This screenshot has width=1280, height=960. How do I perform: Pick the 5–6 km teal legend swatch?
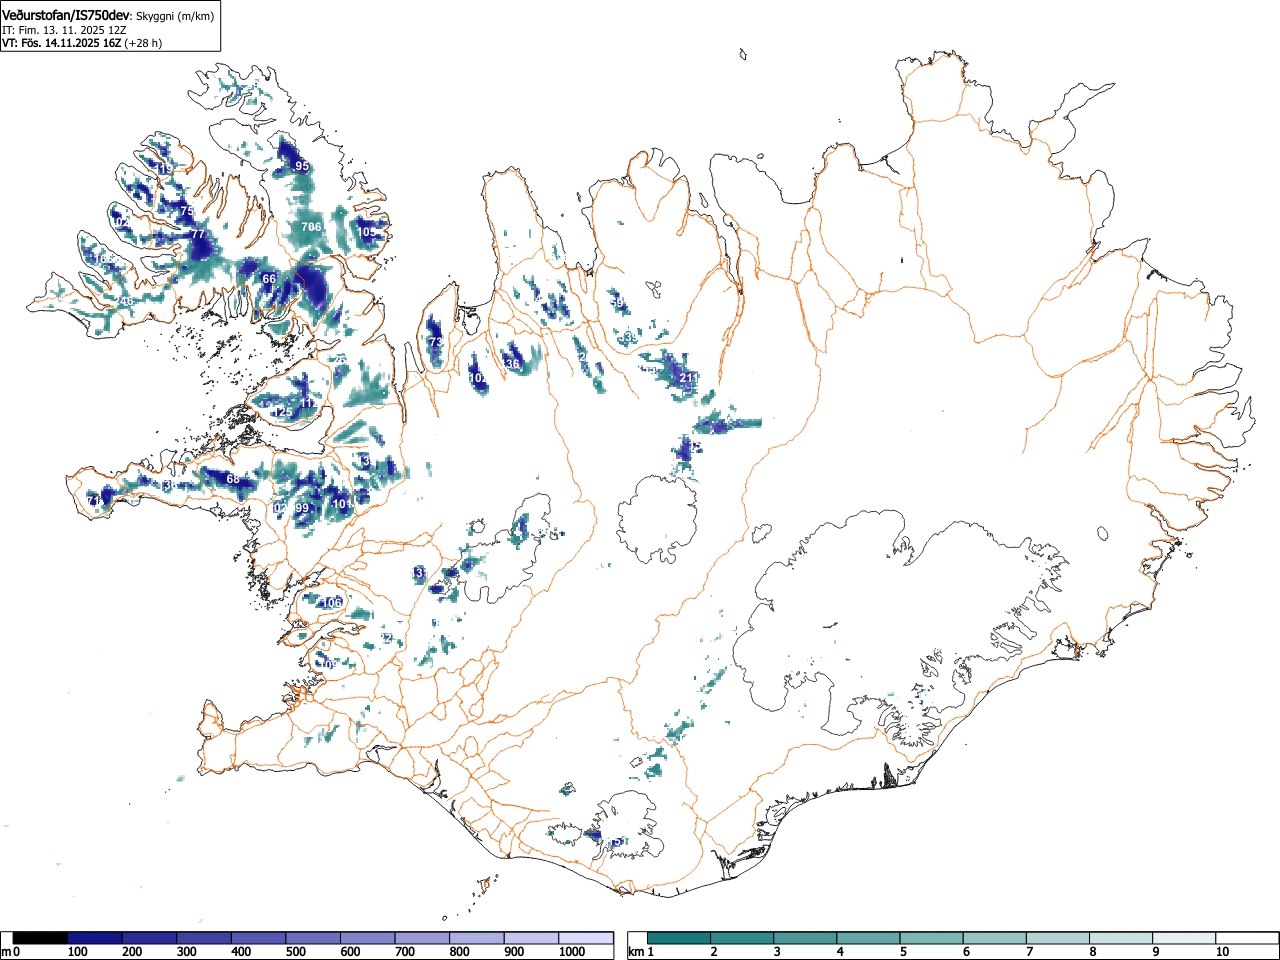[x=931, y=938]
